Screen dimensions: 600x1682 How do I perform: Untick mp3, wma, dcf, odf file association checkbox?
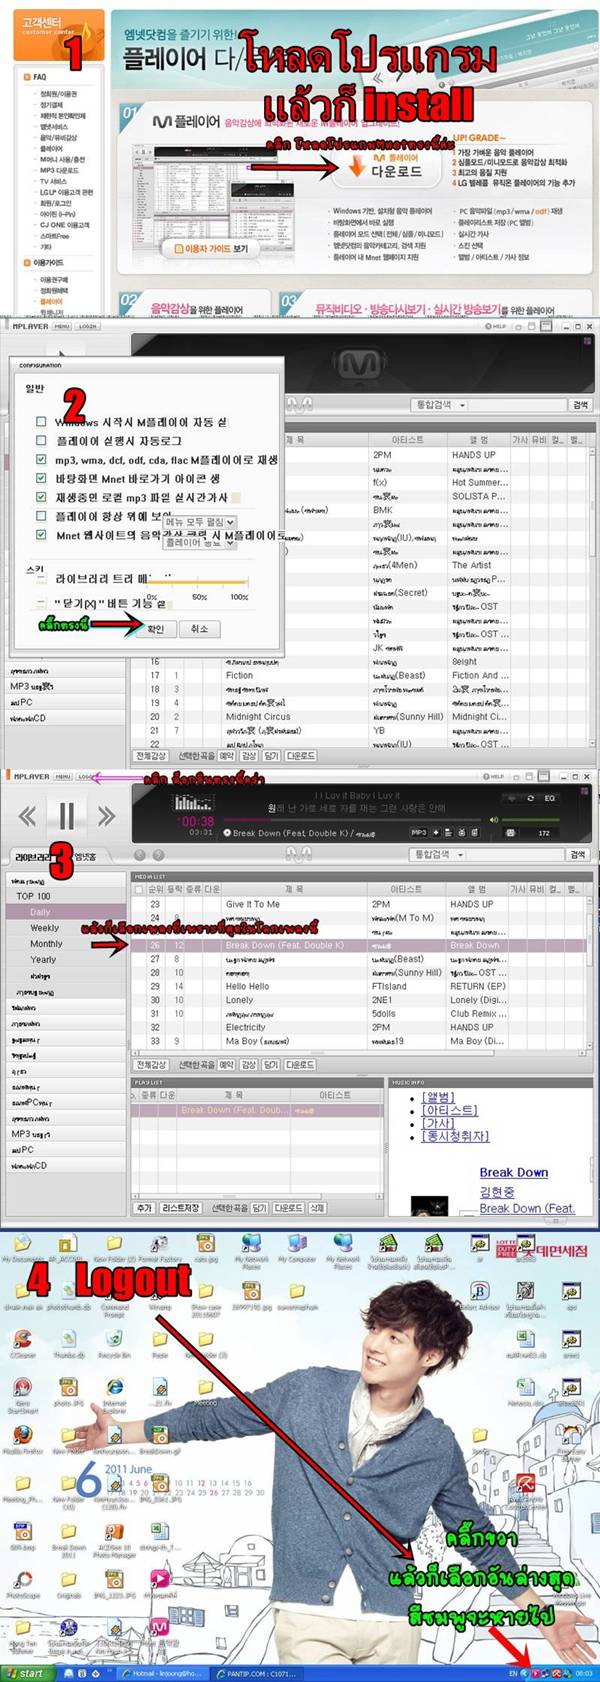[x=41, y=459]
